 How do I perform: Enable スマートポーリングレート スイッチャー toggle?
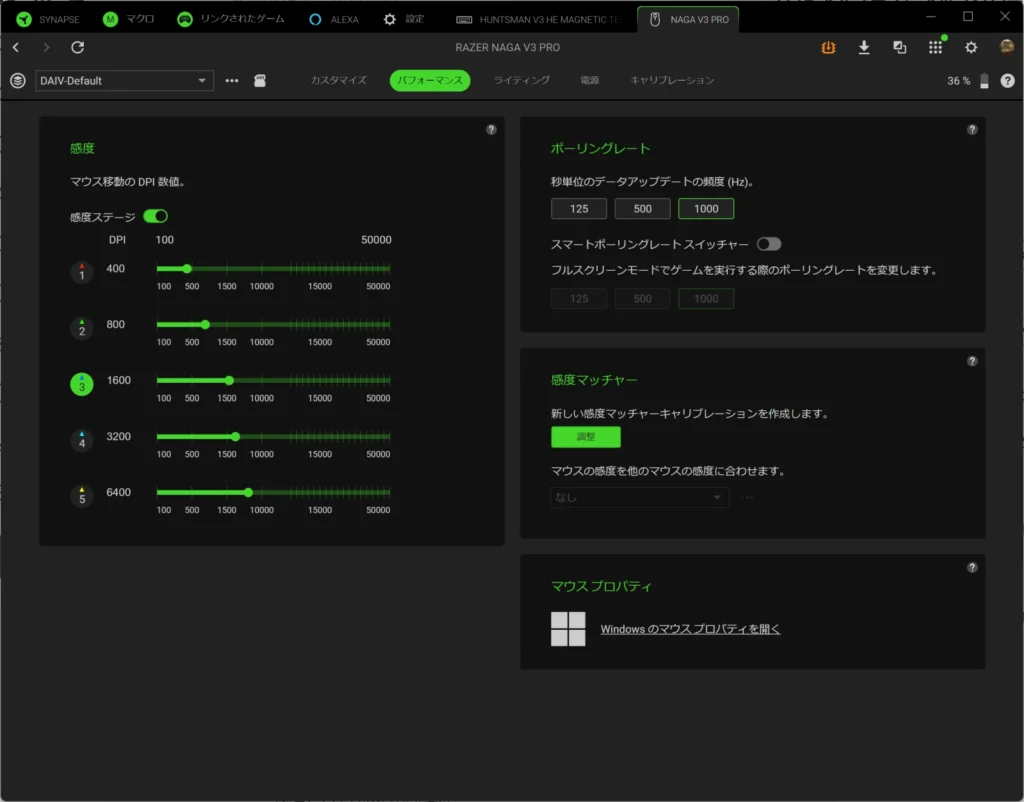click(769, 244)
